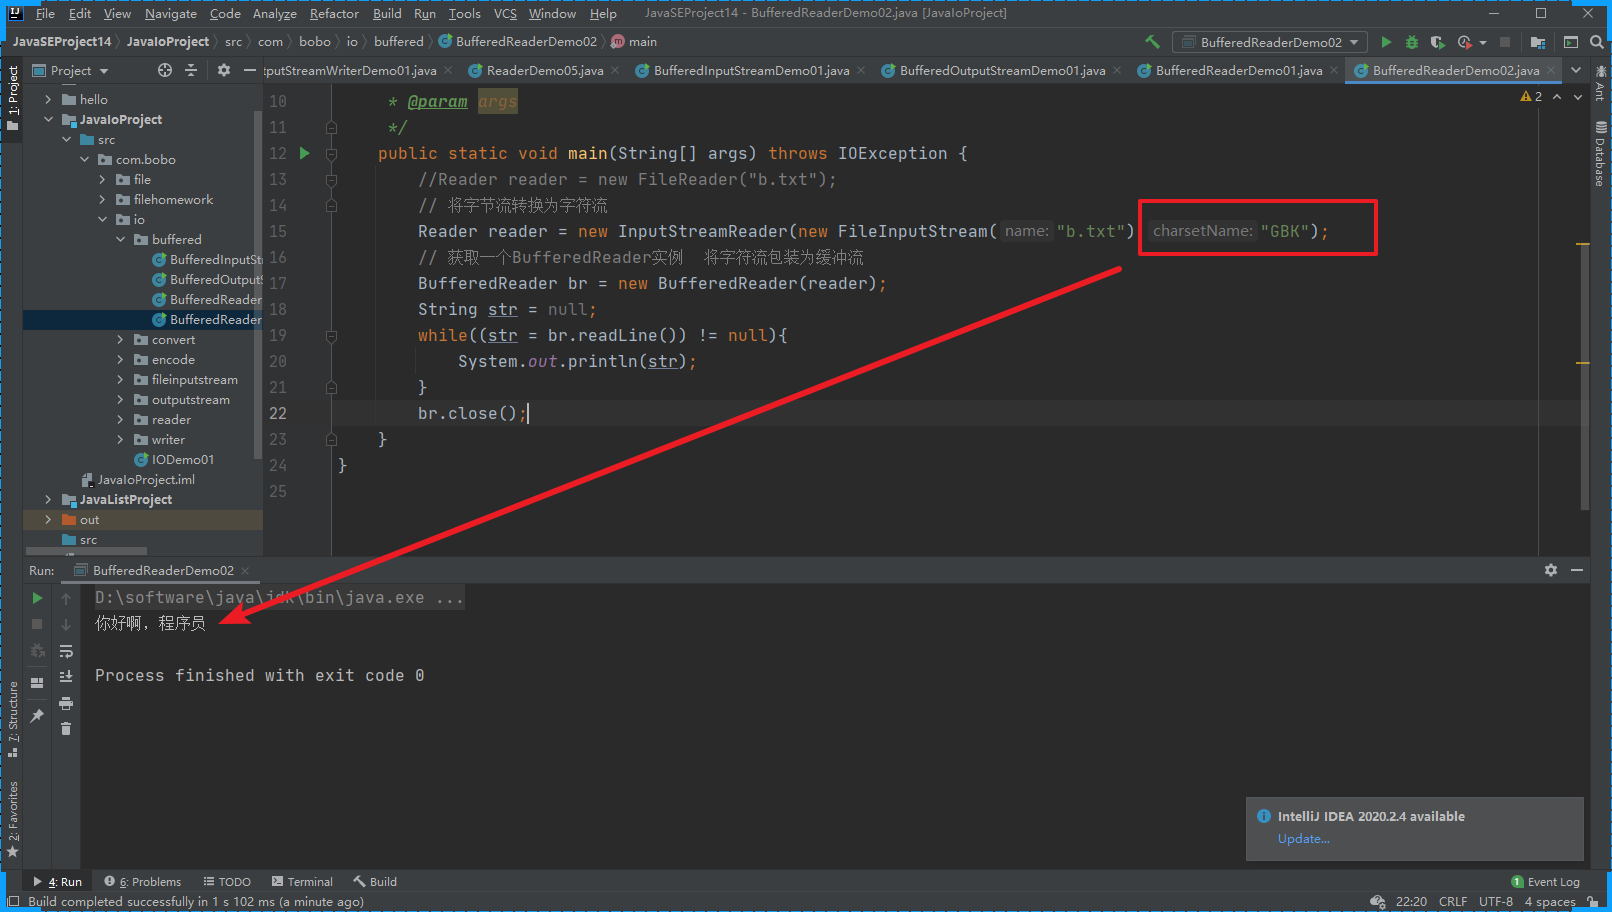Screen dimensions: 1612x912
Task: Expand the JavaListProject module
Action: point(48,499)
